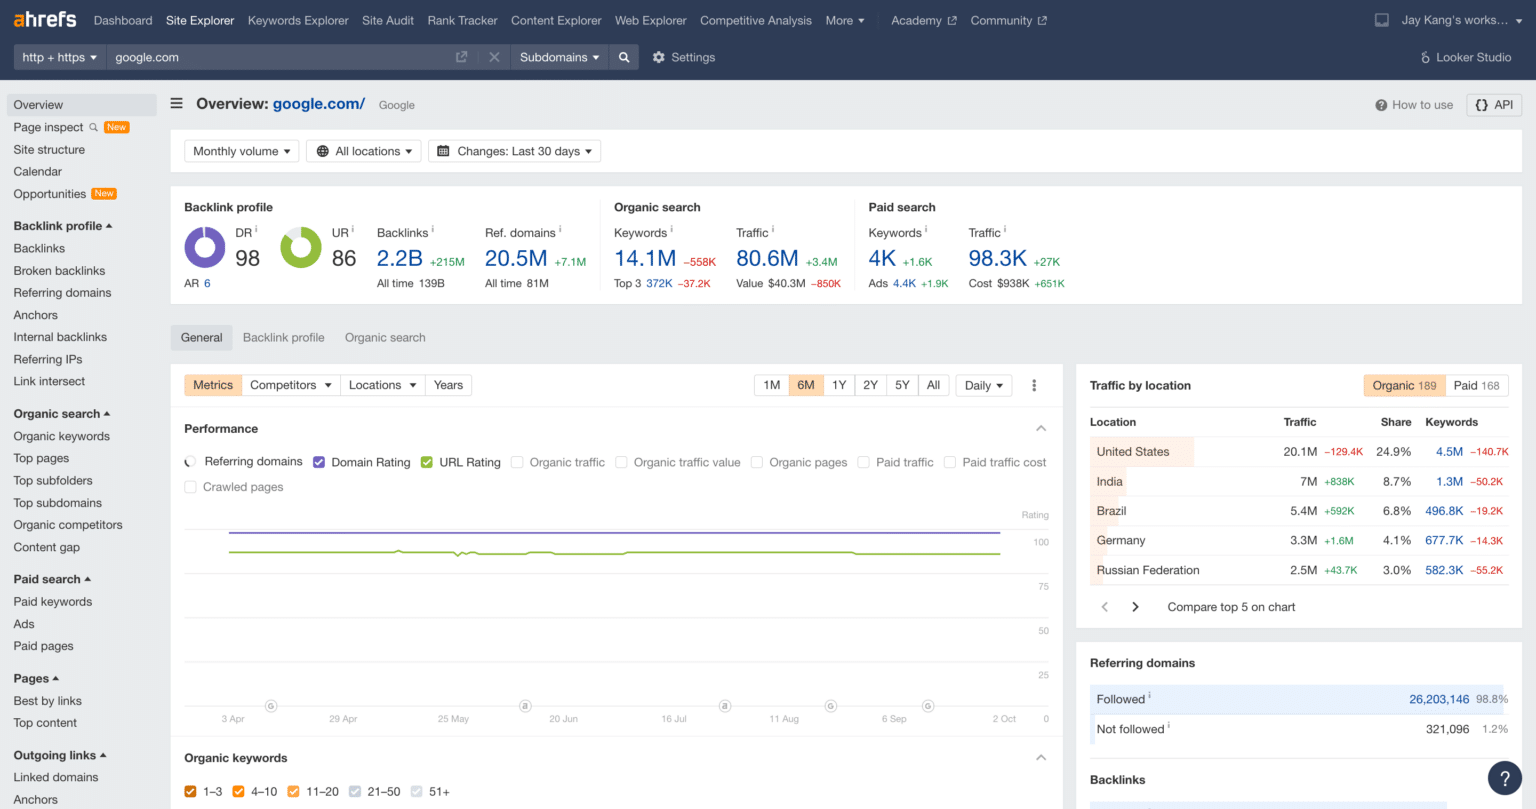Image resolution: width=1536 pixels, height=809 pixels.
Task: Open the Settings gear icon
Action: point(659,57)
